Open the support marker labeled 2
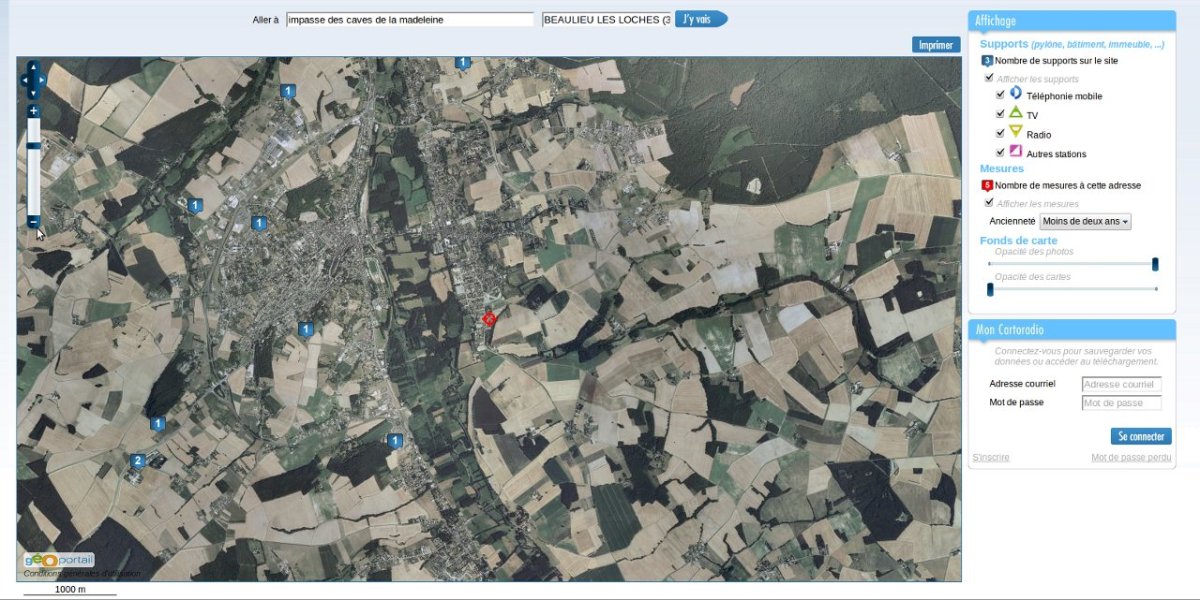 tap(138, 461)
